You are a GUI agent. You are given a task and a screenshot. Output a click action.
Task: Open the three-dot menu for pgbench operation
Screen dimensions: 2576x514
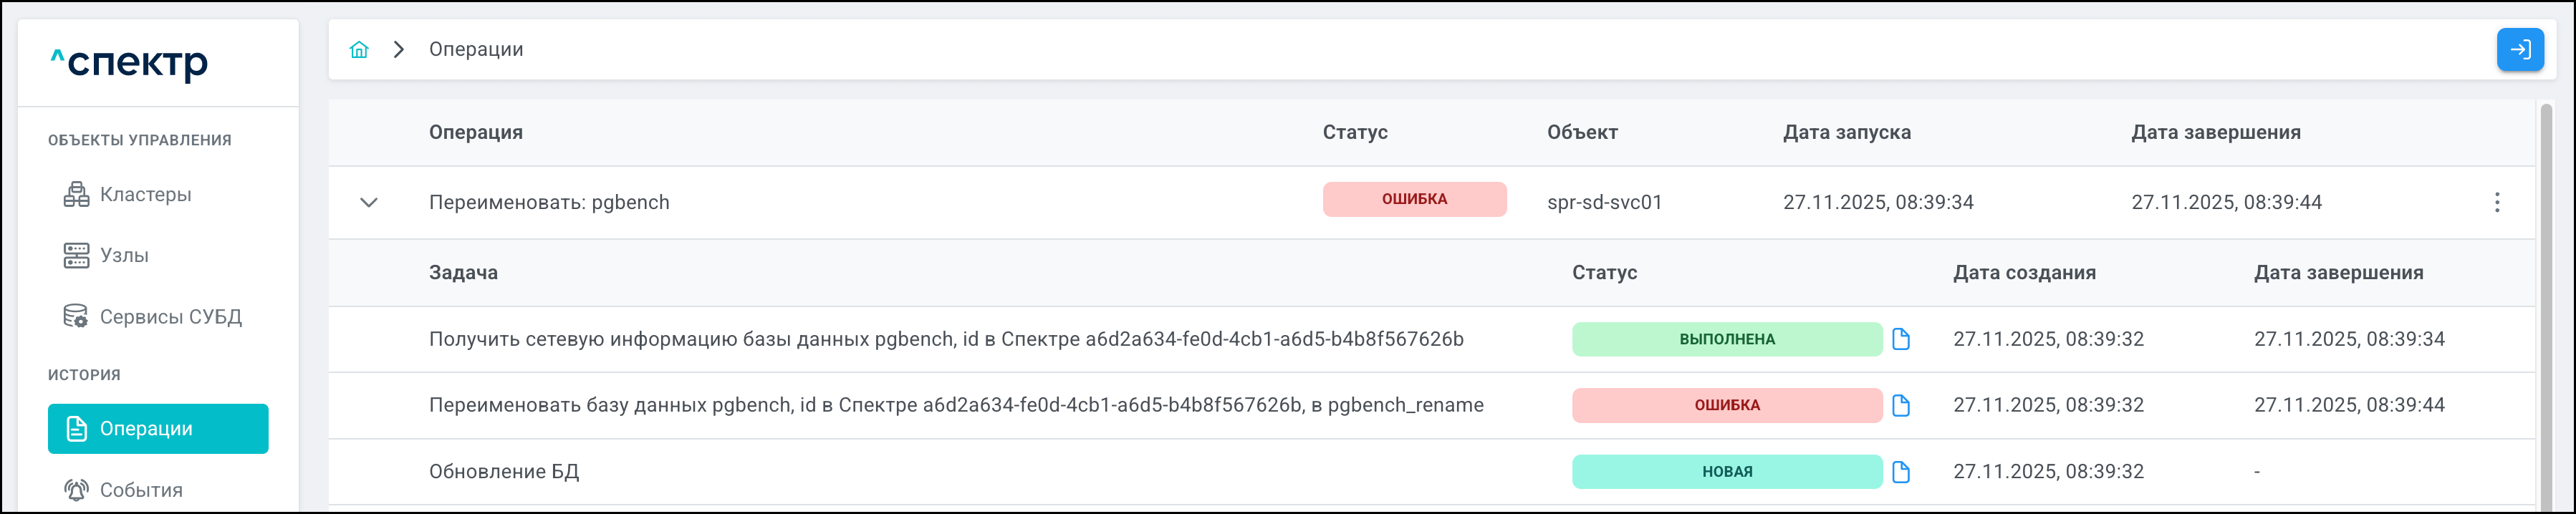pyautogui.click(x=2497, y=202)
